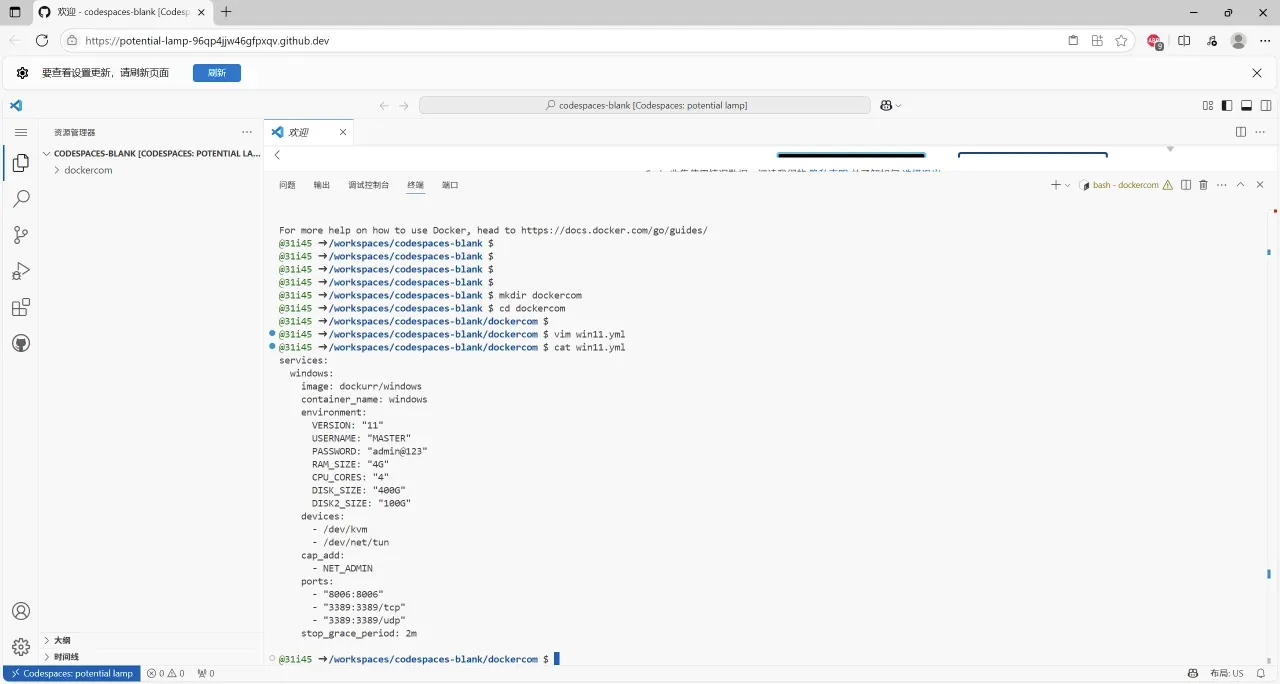This screenshot has height=684, width=1280.
Task: Open the browser settings and more menu
Action: (x=1265, y=41)
